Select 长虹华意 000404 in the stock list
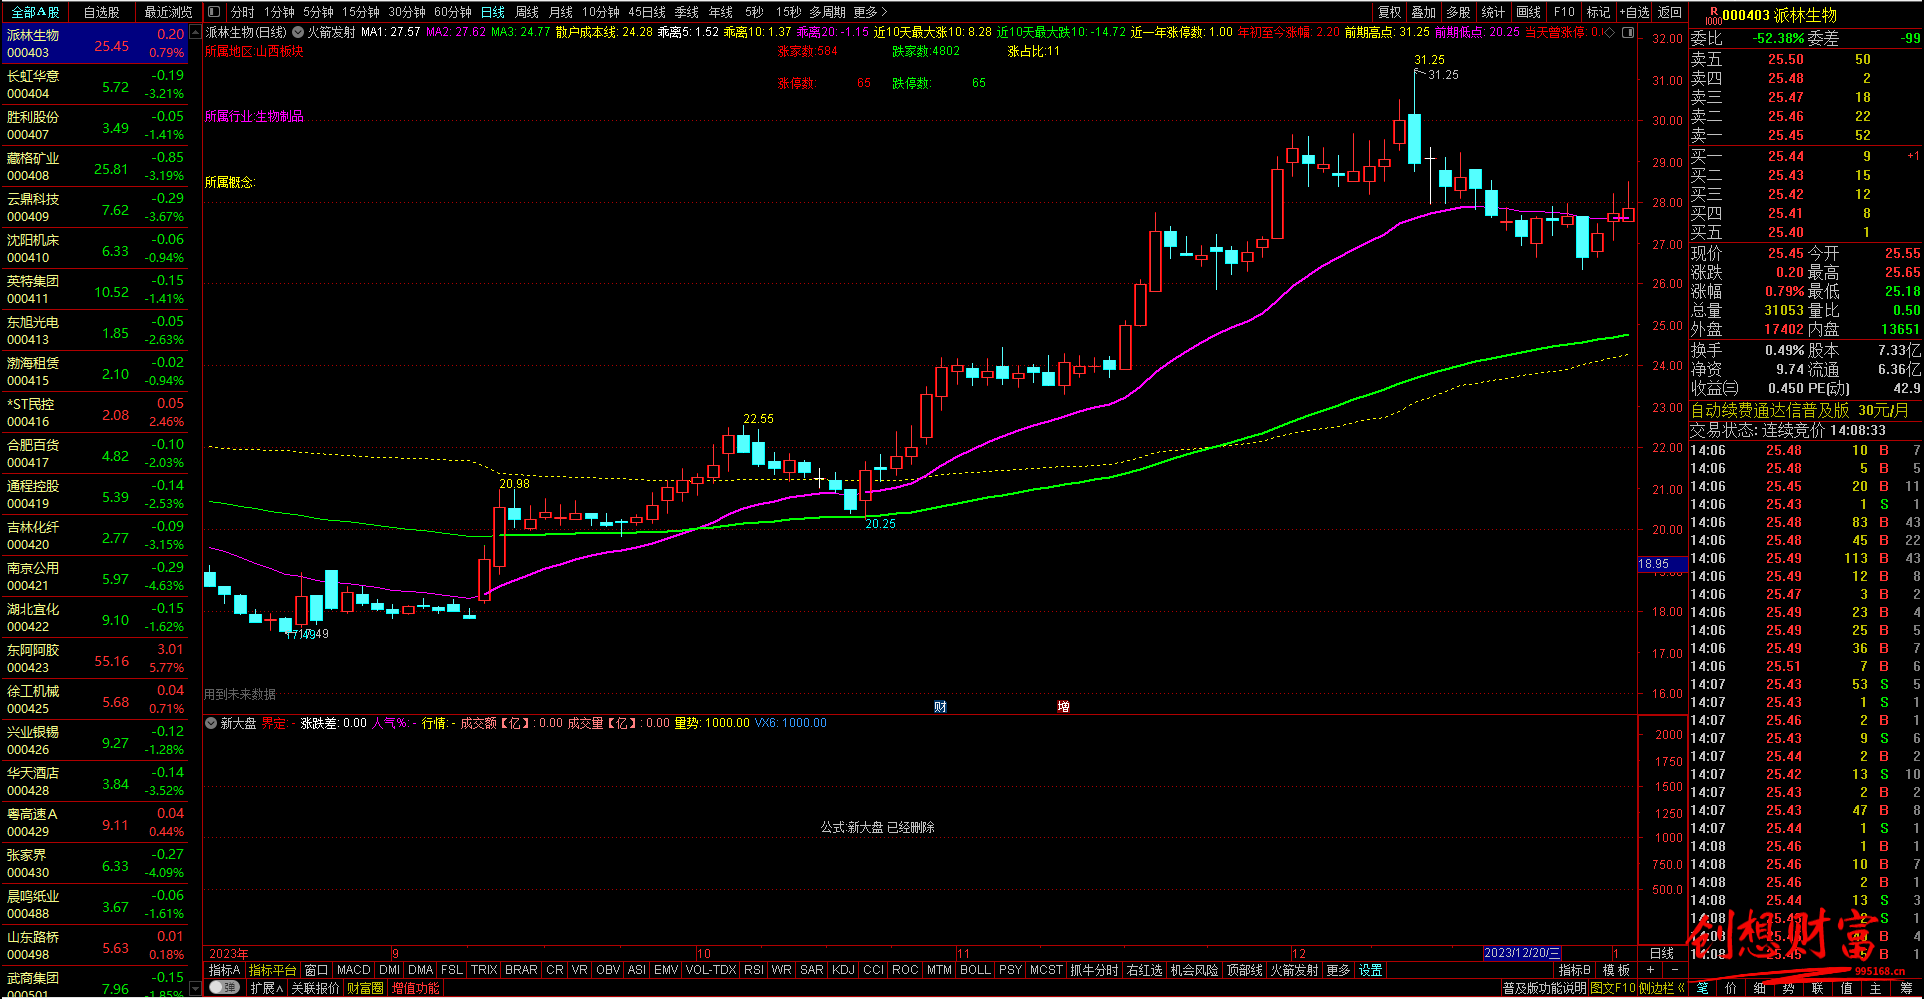Screen dimensions: 1924x999 tap(96, 85)
